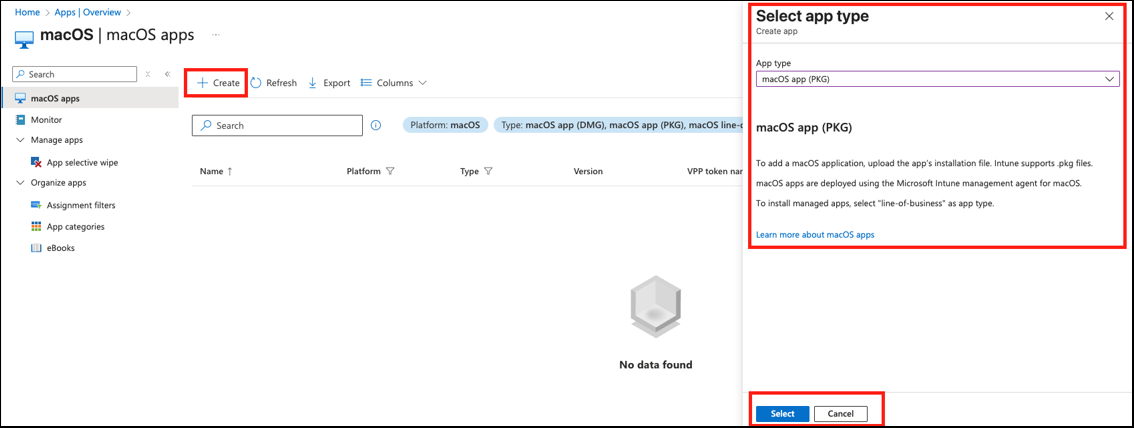Open eBooks in sidebar
Image resolution: width=1134 pixels, height=428 pixels.
[x=60, y=248]
